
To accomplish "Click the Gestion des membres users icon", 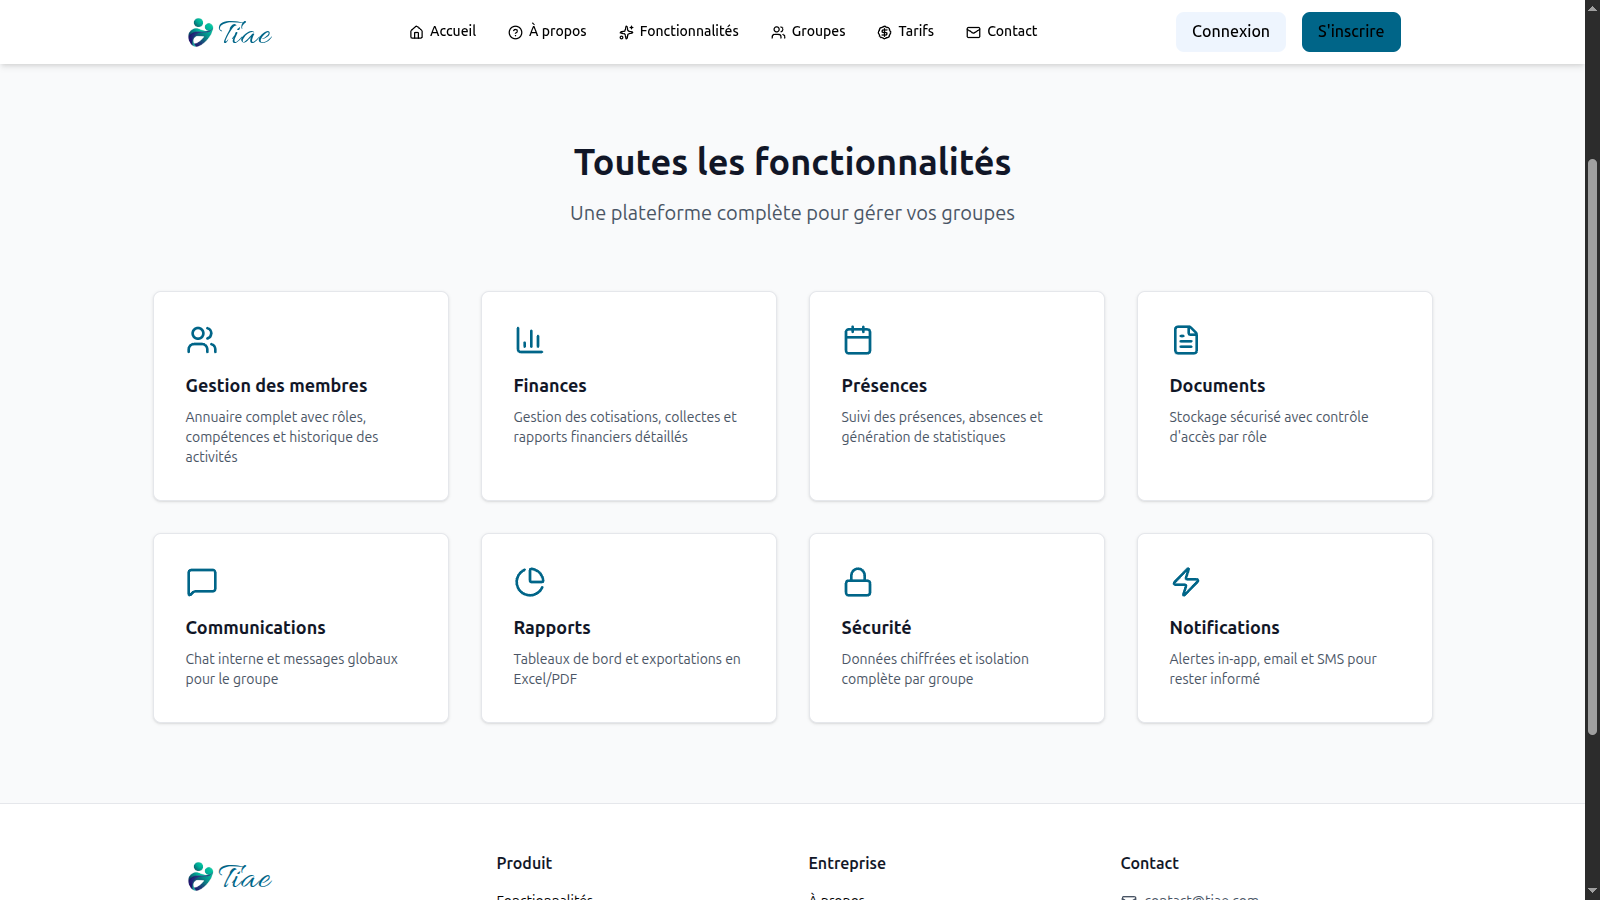I will click(202, 340).
